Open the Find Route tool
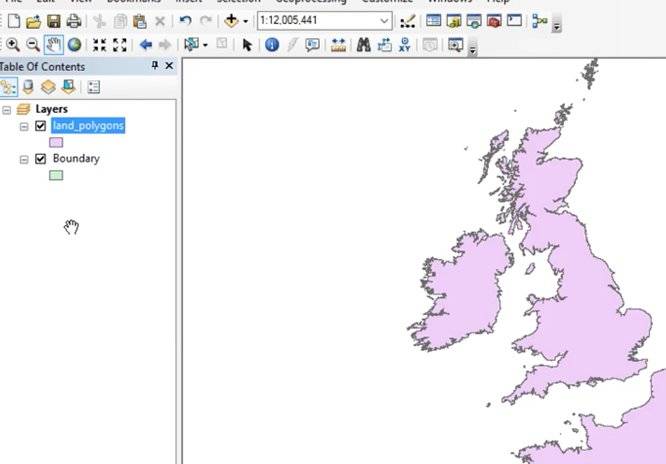666x464 pixels. point(384,45)
